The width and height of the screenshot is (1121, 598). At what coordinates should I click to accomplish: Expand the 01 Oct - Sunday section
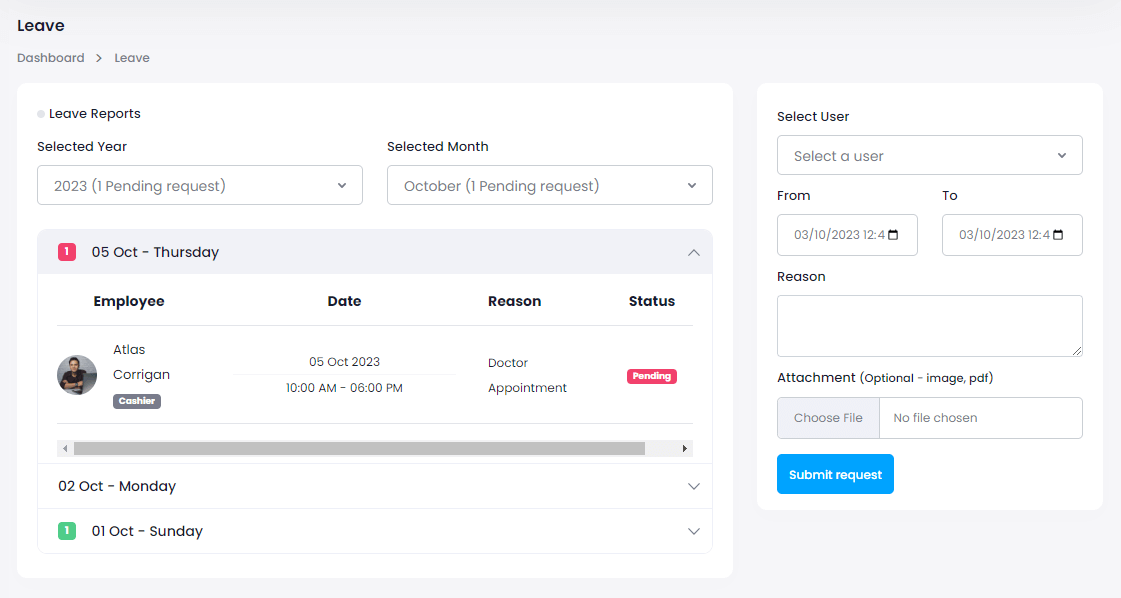693,531
